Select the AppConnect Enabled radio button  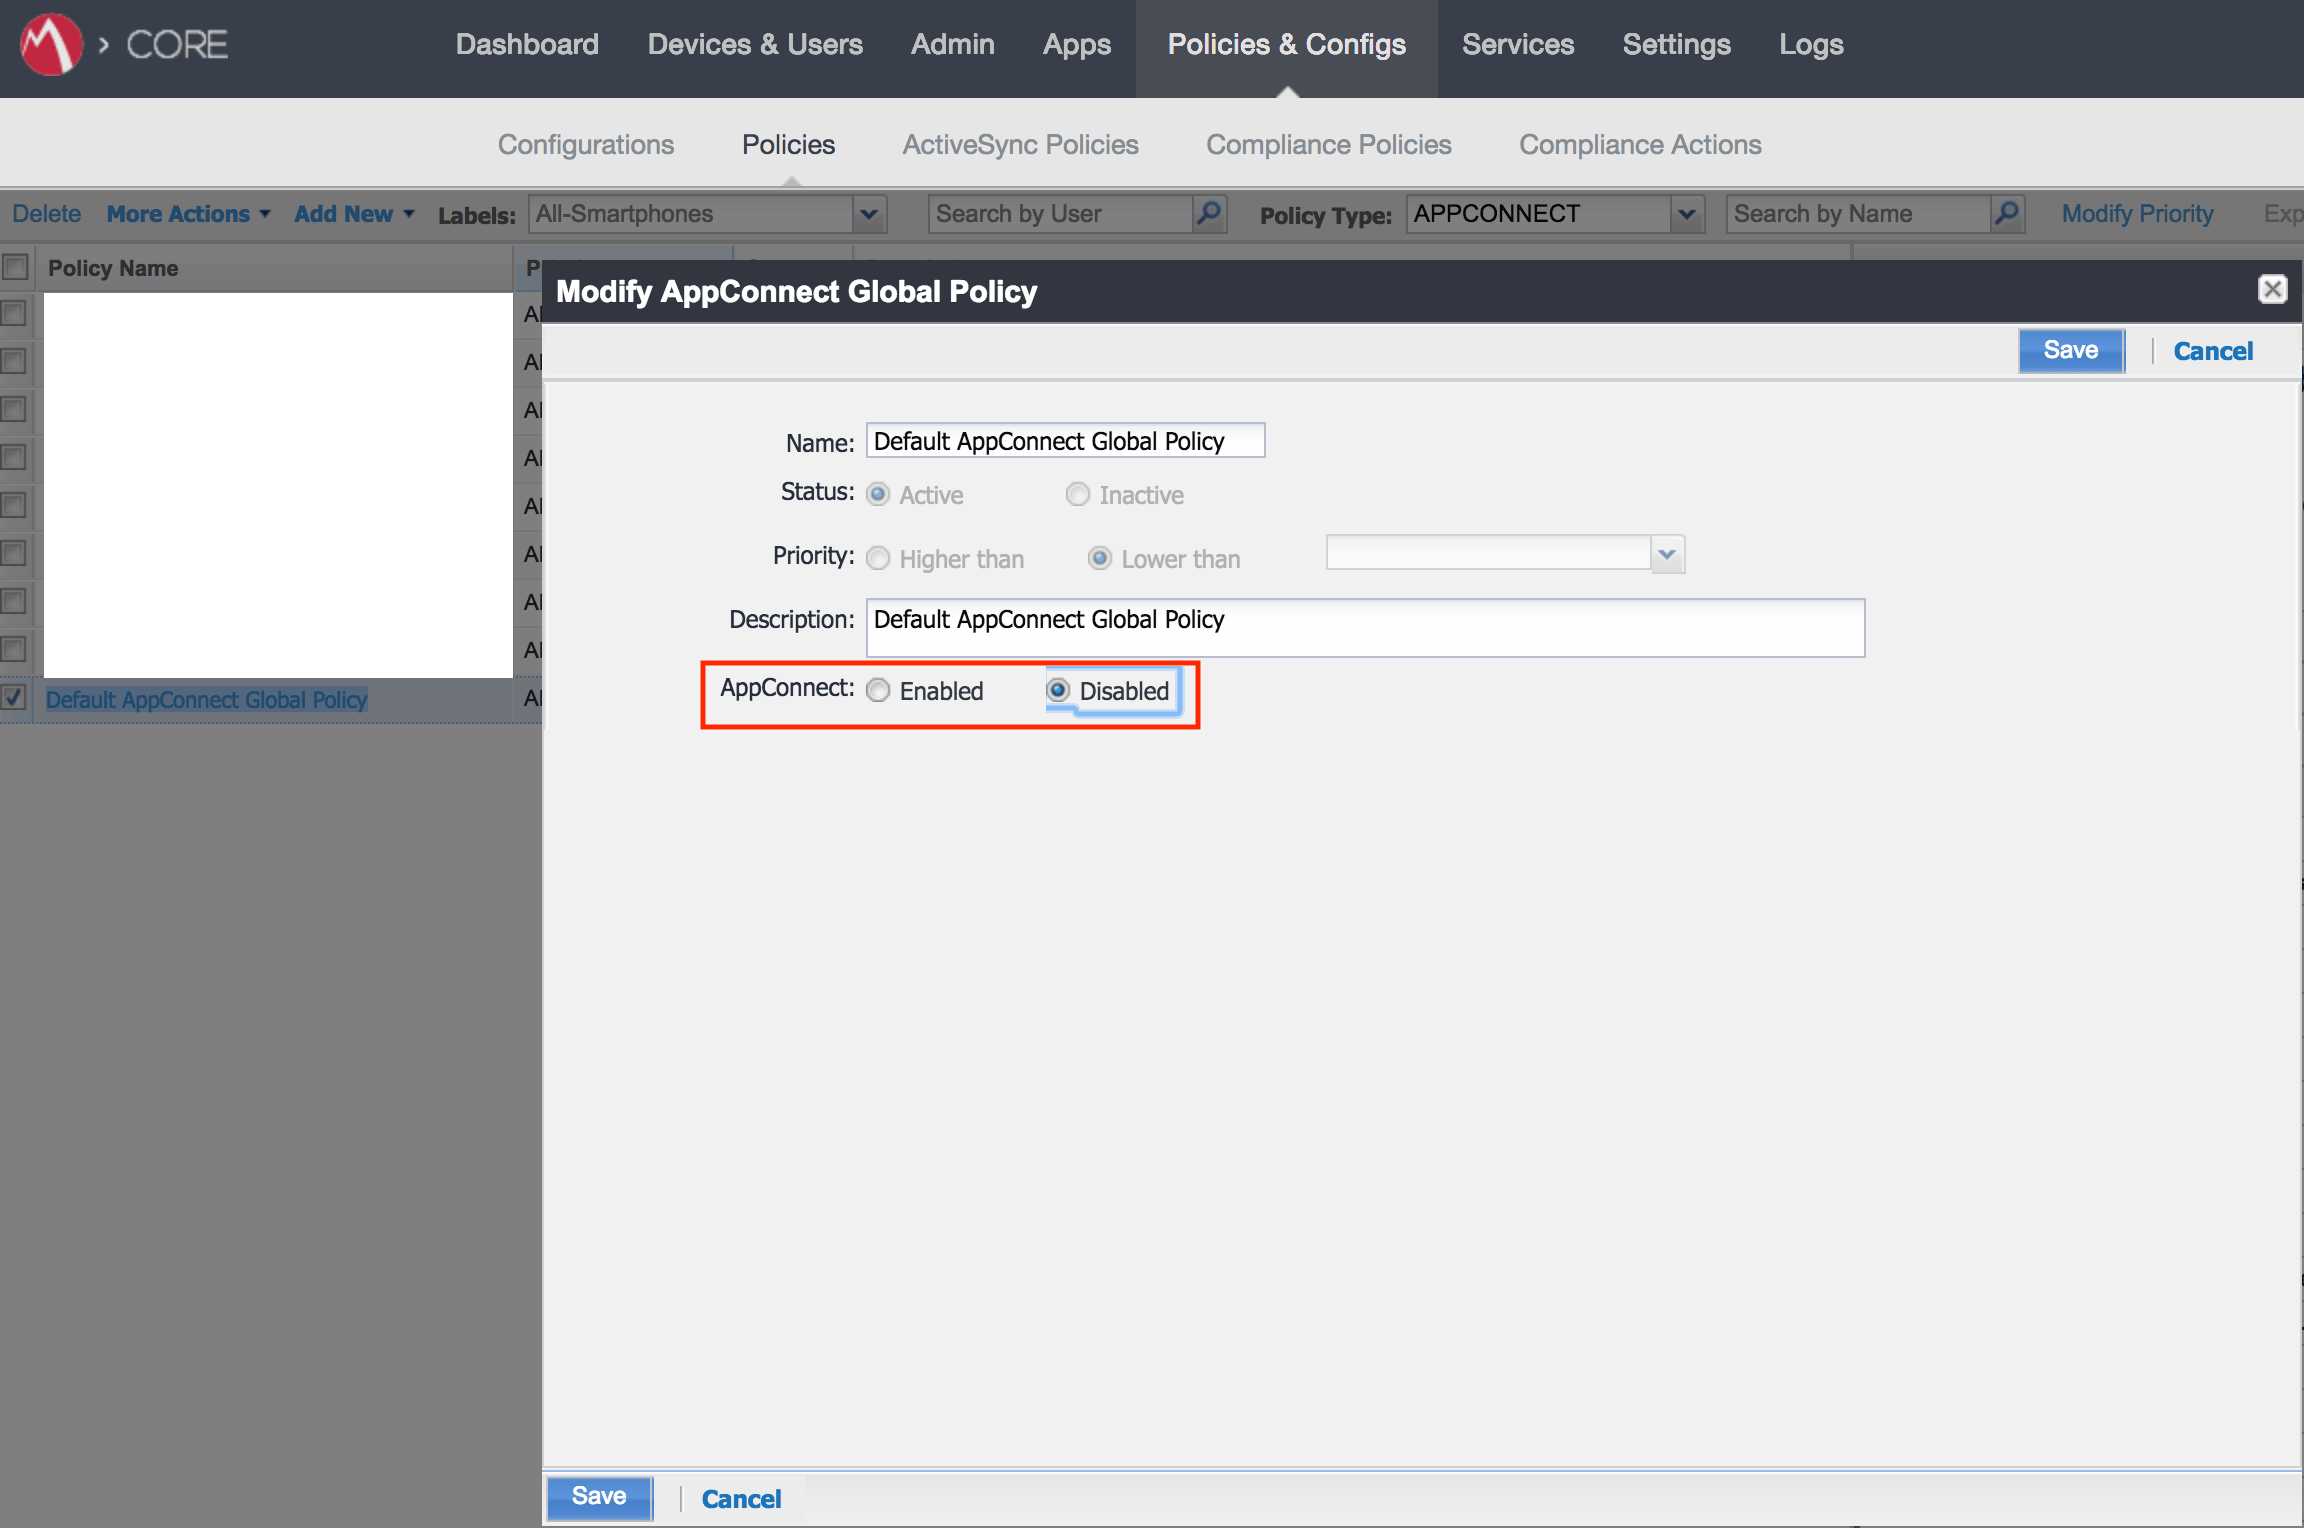coord(878,691)
